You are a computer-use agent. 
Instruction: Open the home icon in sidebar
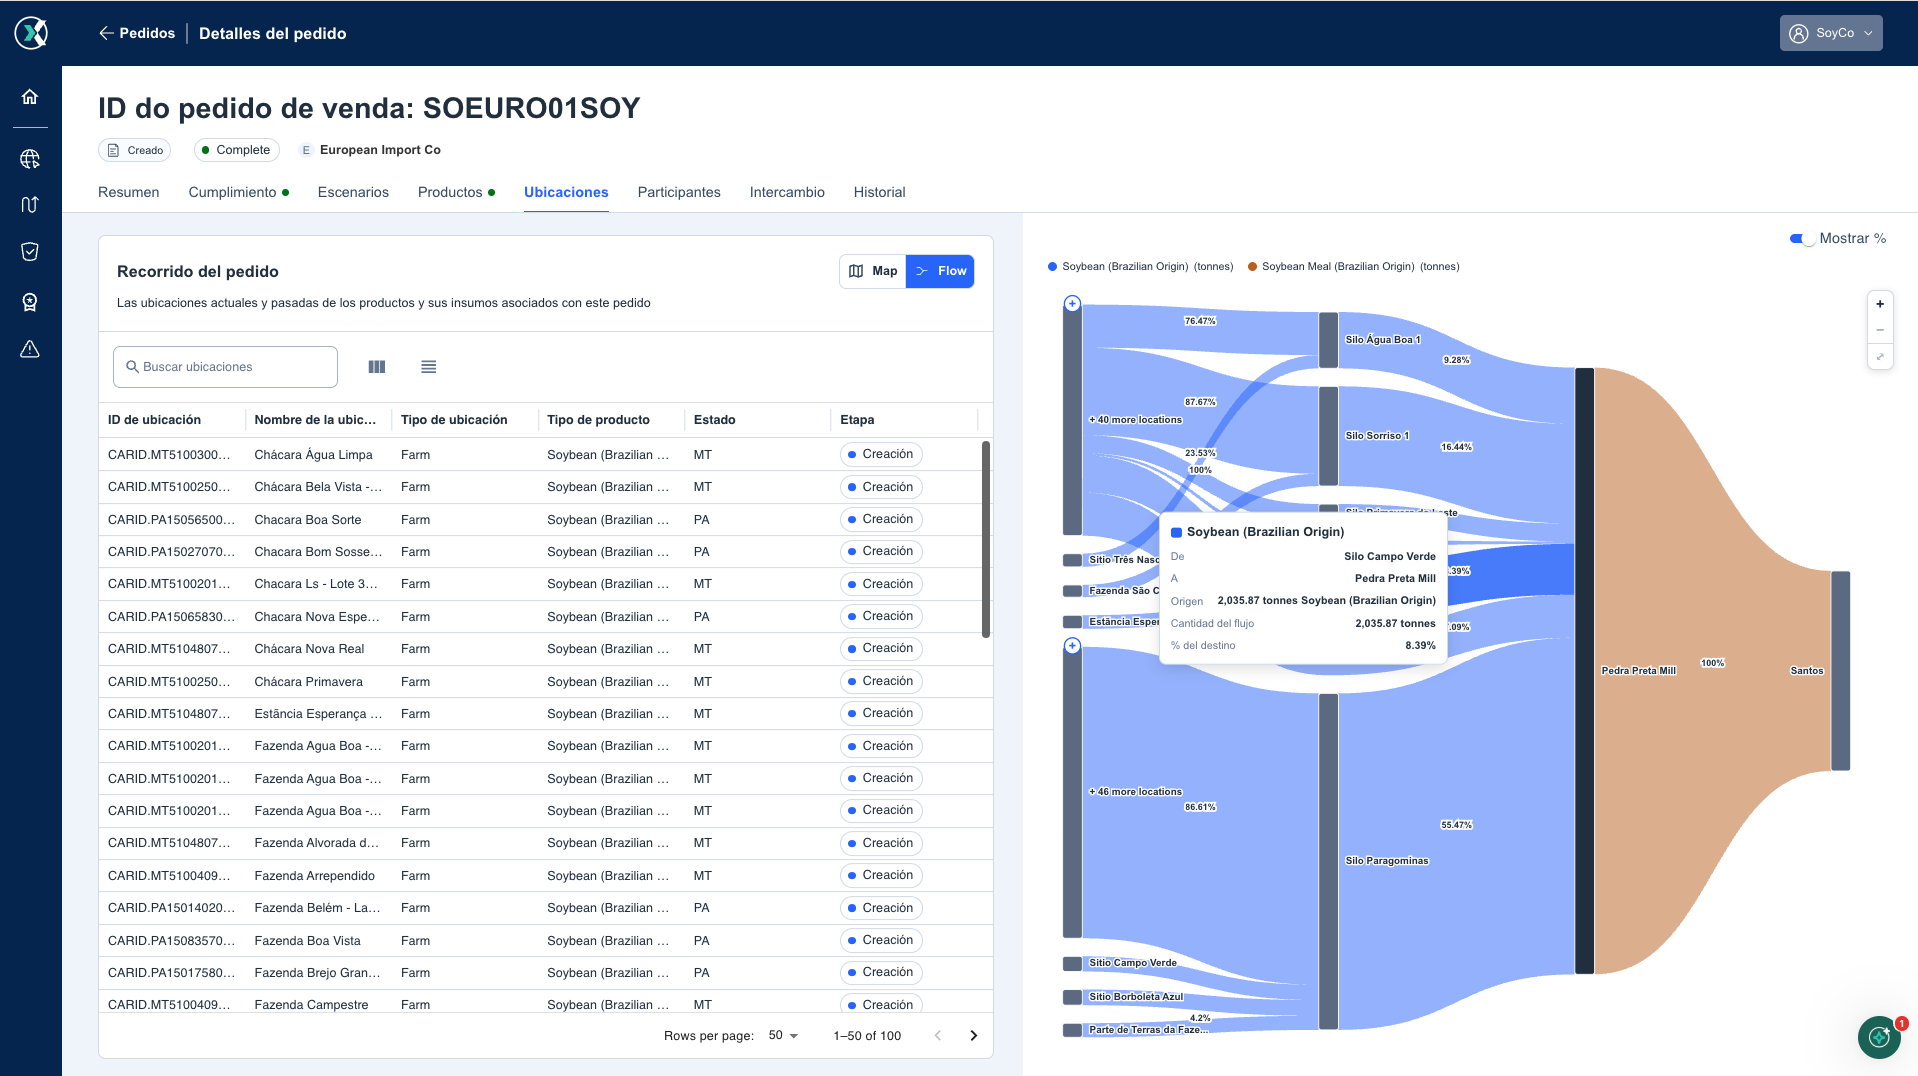[x=30, y=97]
